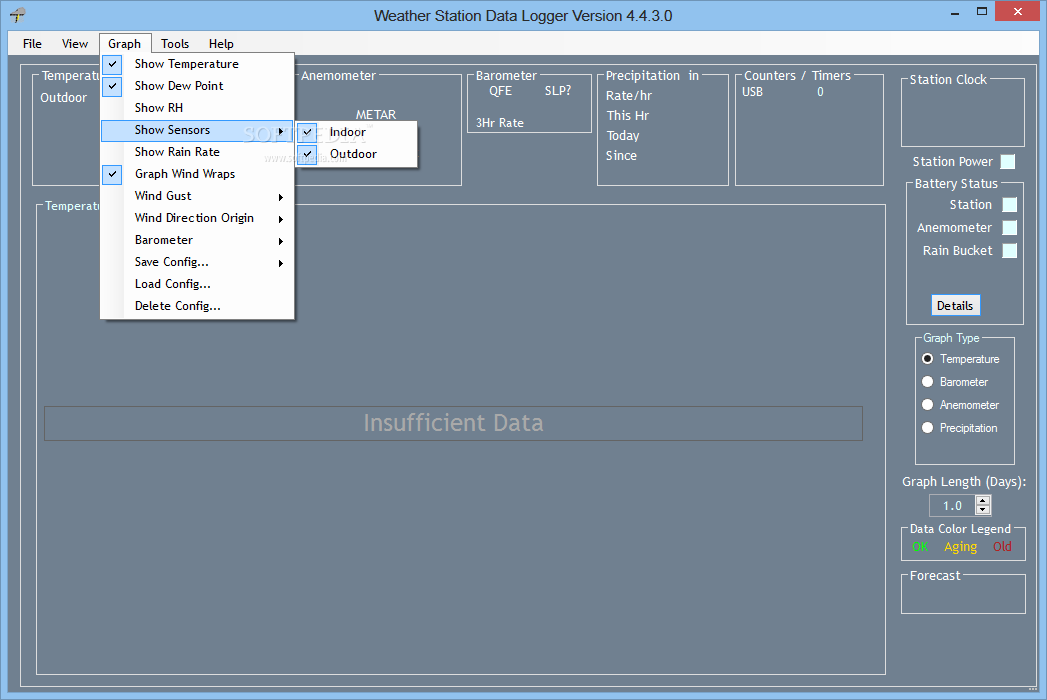Click the 3Hr Rate barometer label
The height and width of the screenshot is (700, 1047).
point(500,123)
